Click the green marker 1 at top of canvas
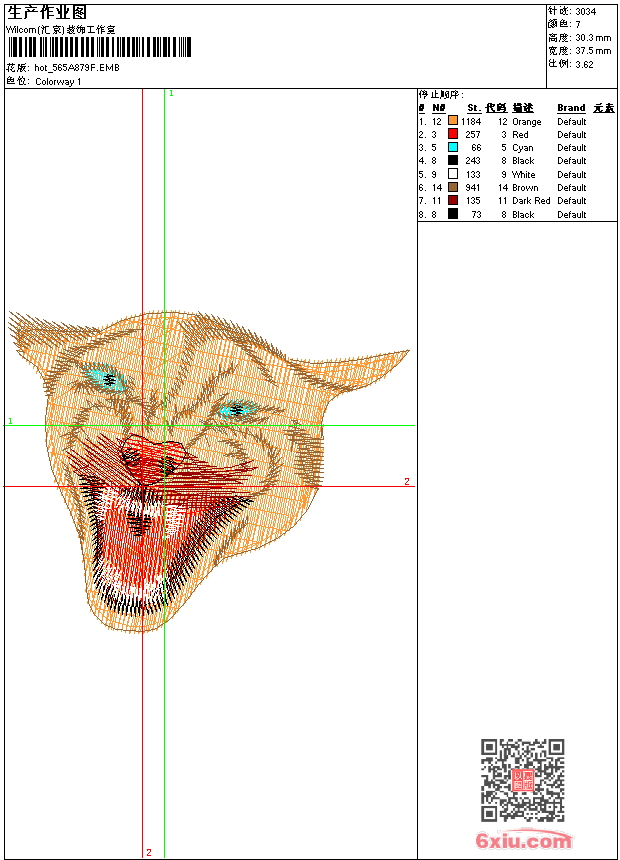 (171, 93)
